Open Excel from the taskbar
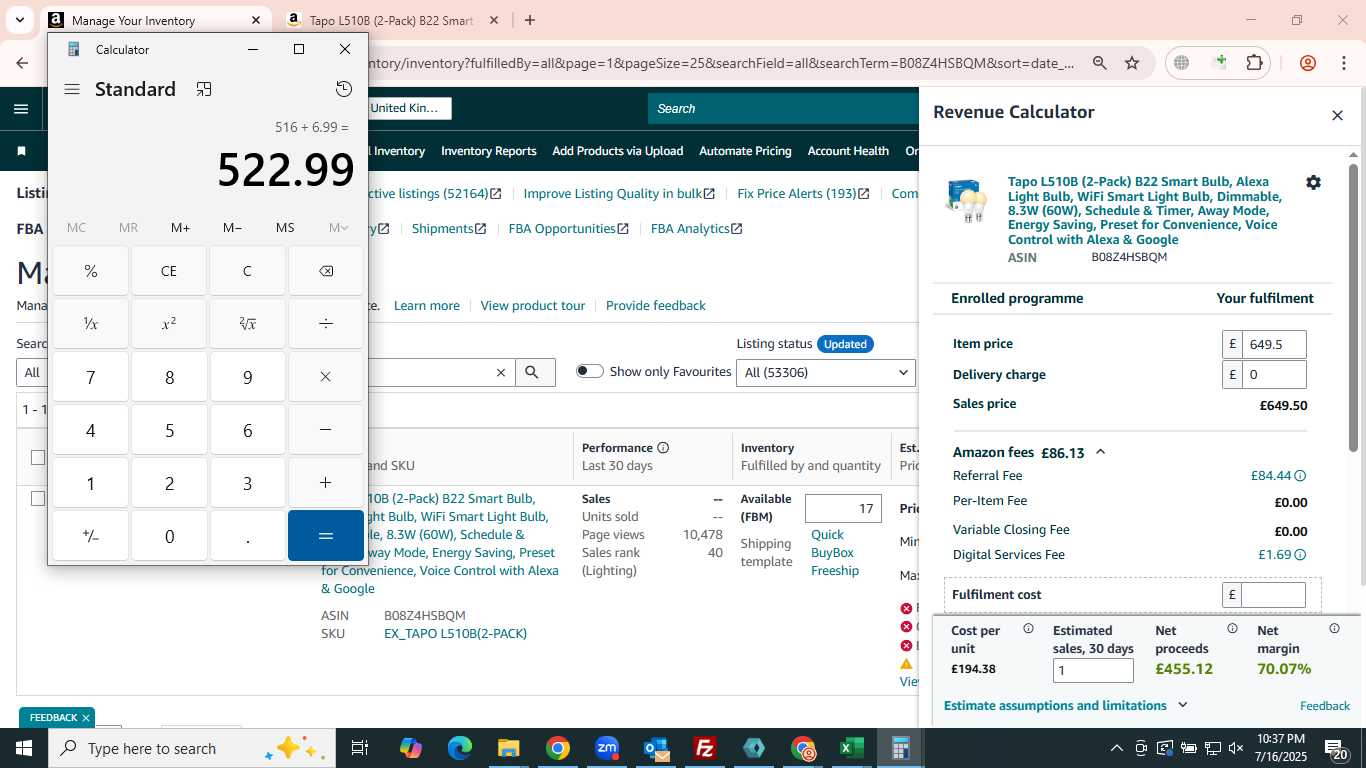Image resolution: width=1366 pixels, height=768 pixels. click(x=852, y=748)
